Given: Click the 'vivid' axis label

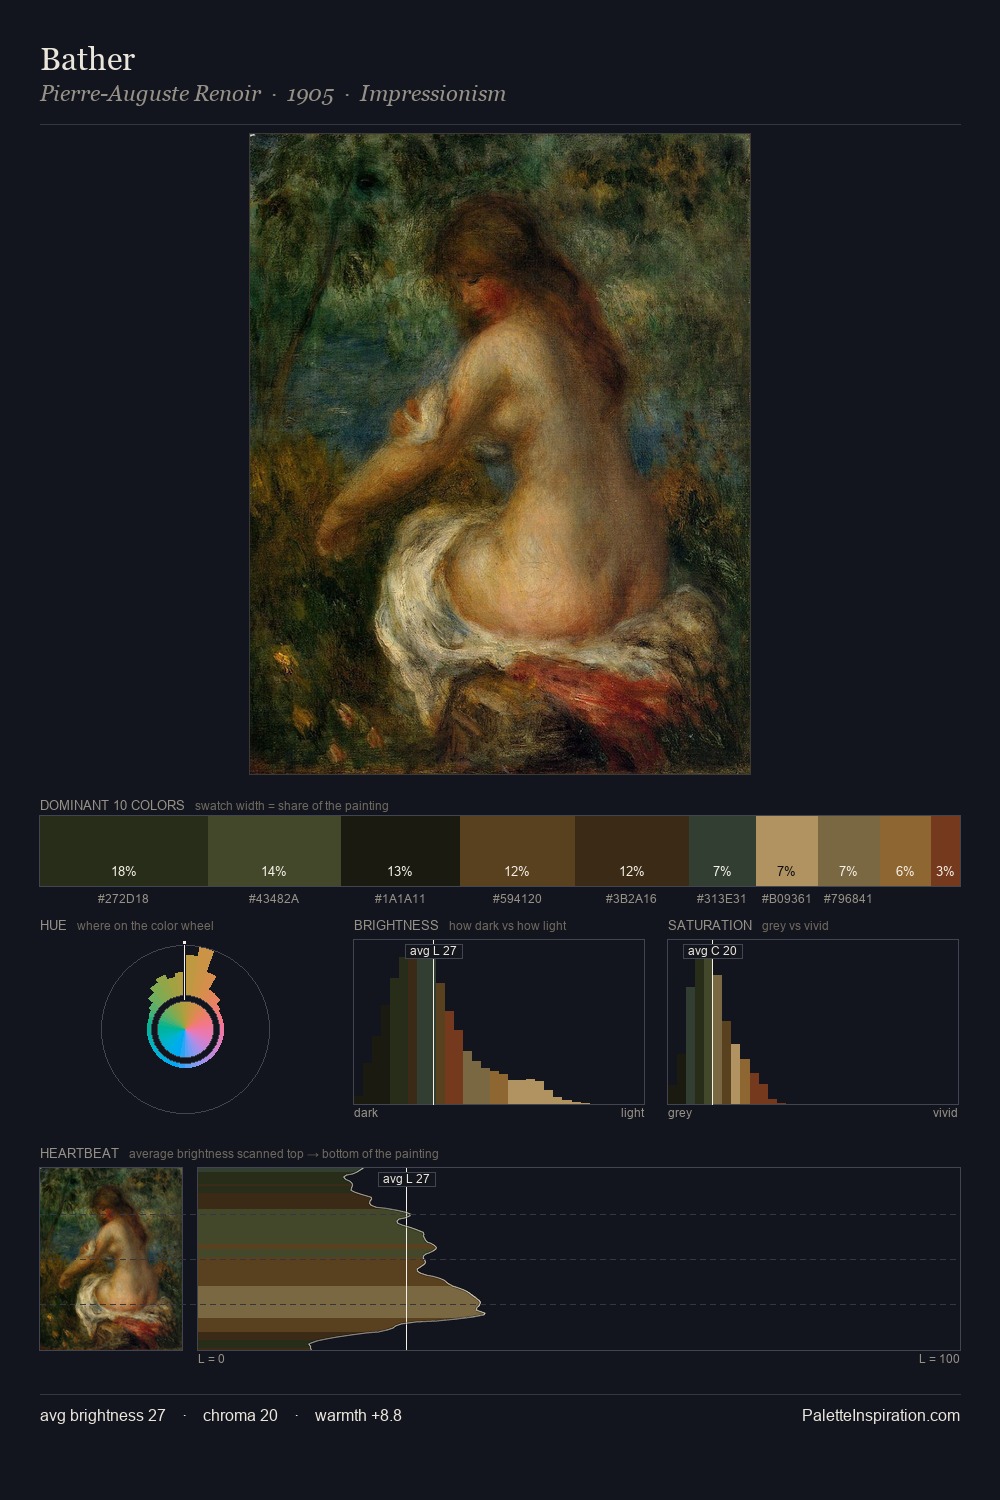Looking at the screenshot, I should [x=945, y=1113].
